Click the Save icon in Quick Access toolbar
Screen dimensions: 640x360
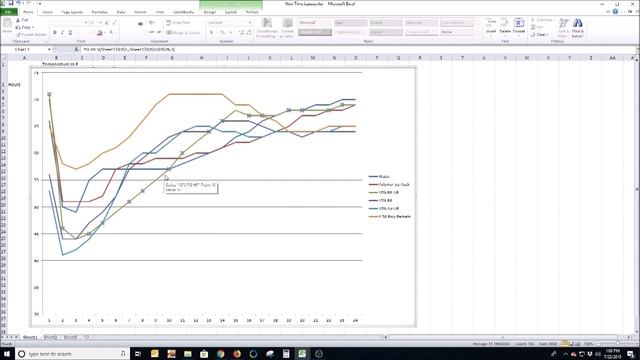coord(11,3)
